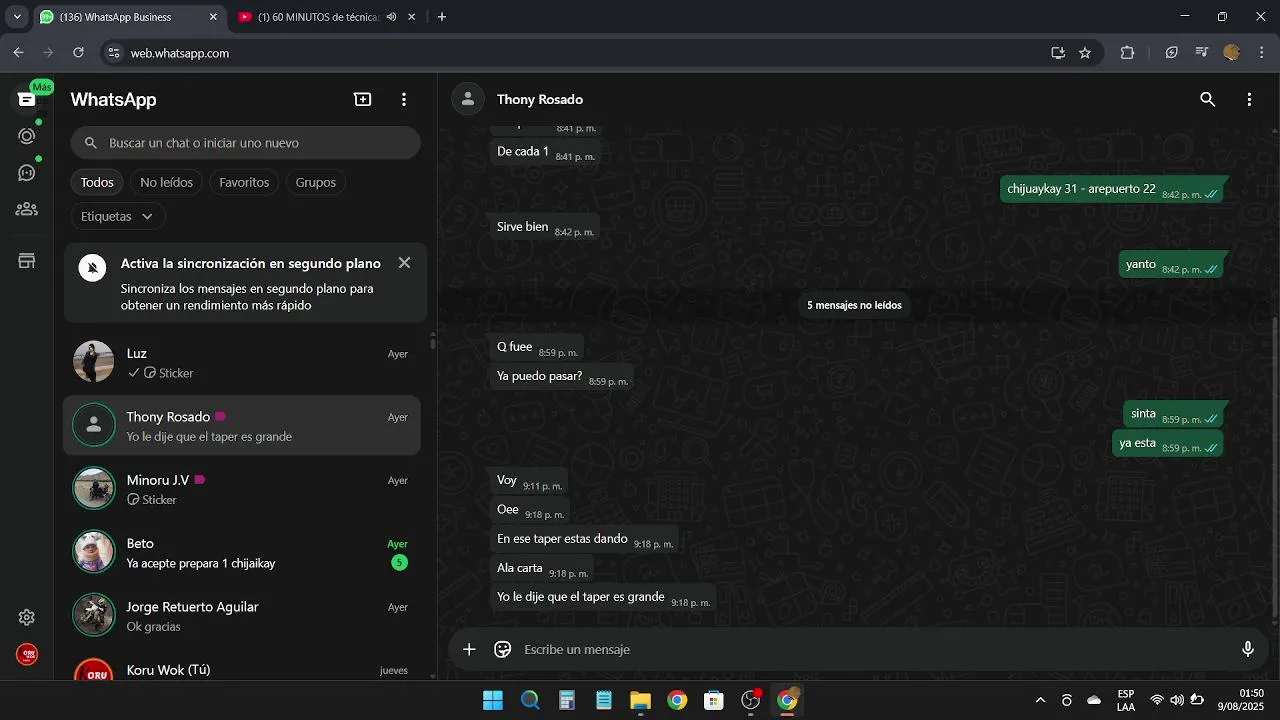
Task: Start a new chat icon
Action: [362, 99]
